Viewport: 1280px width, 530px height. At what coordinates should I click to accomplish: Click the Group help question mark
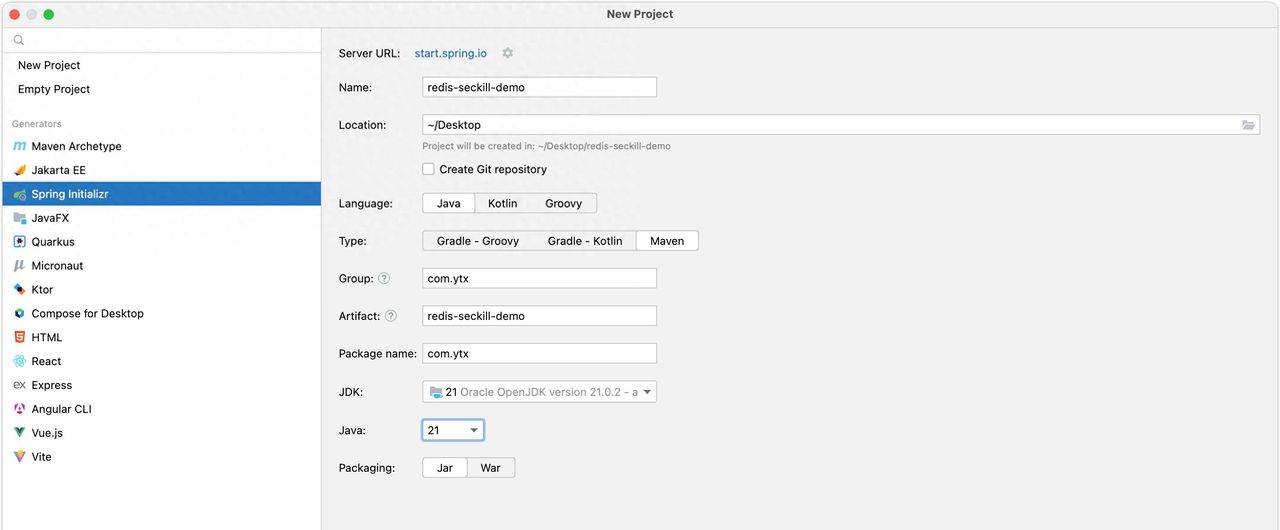[x=384, y=279]
